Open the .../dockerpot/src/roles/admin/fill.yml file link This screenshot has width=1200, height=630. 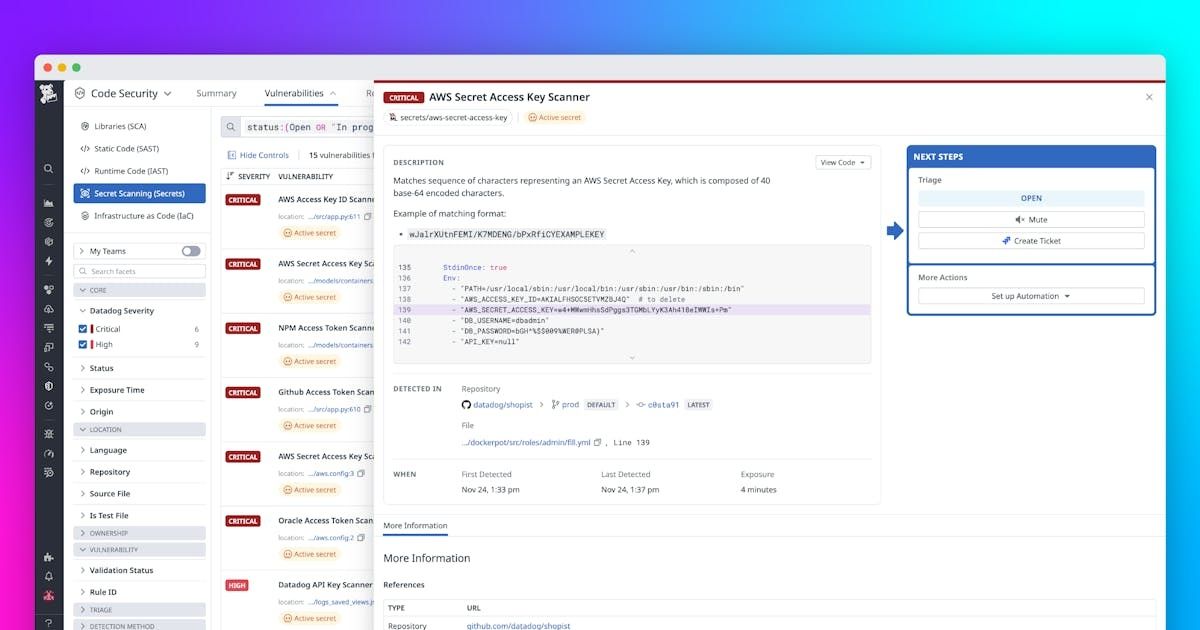click(526, 442)
